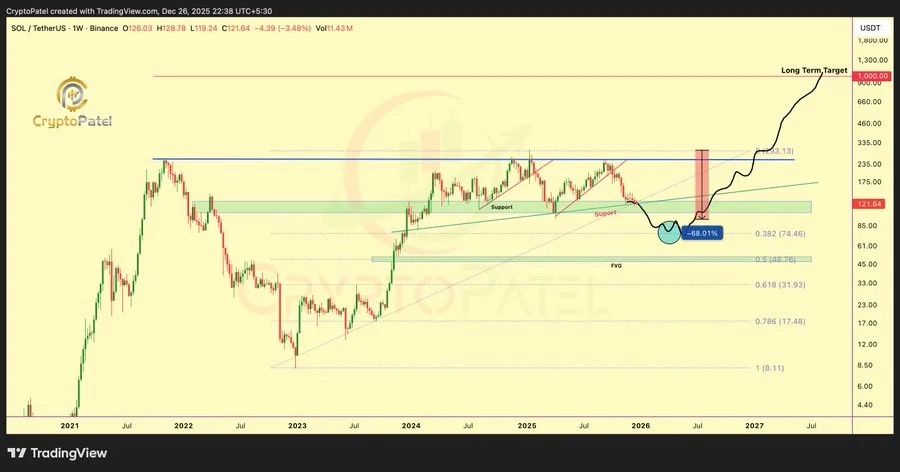Click the 0.5 (48.76) Fibonacci level label
This screenshot has height=472, width=900.
click(775, 260)
